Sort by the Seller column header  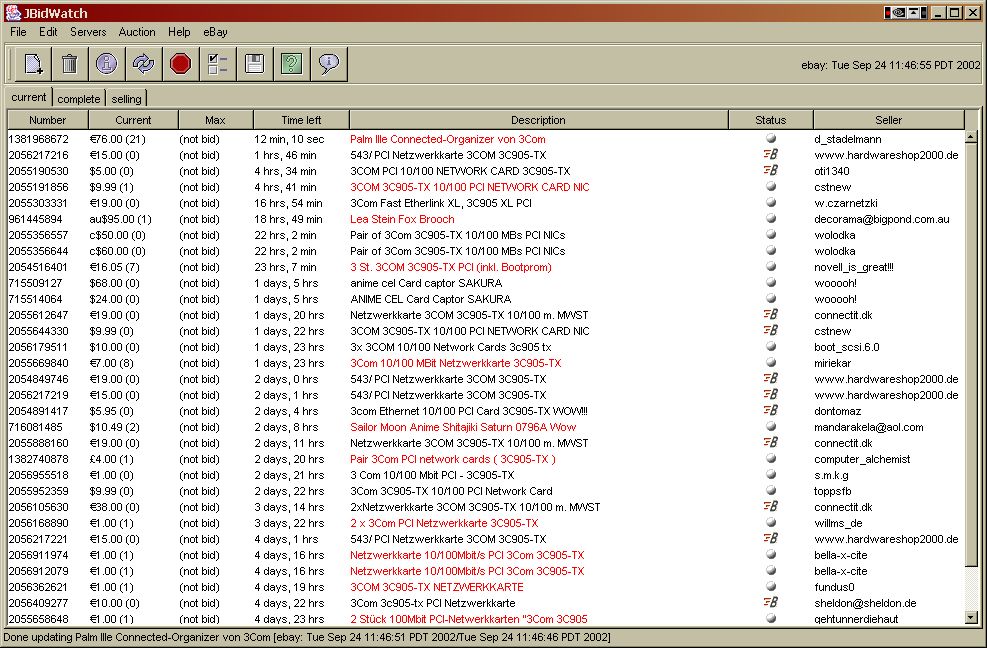tap(888, 120)
